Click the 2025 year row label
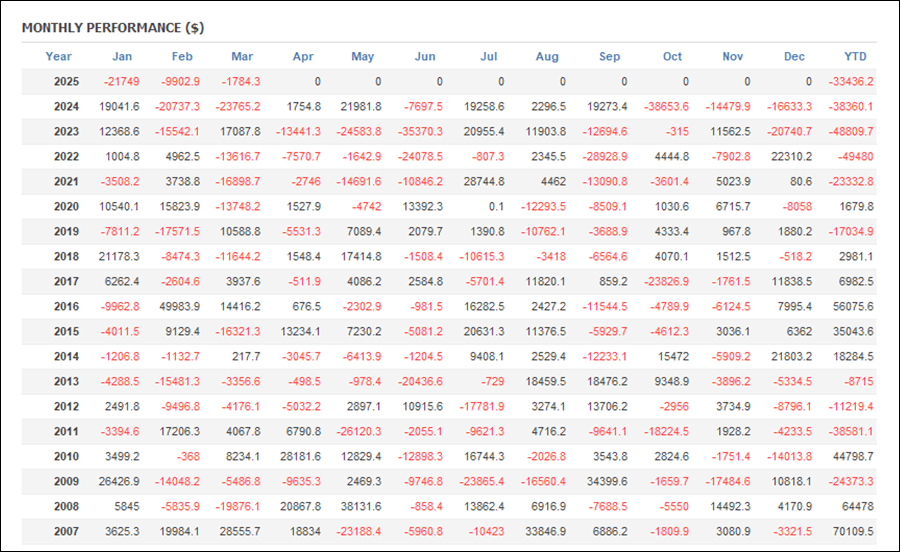The width and height of the screenshot is (900, 552). coord(67,81)
